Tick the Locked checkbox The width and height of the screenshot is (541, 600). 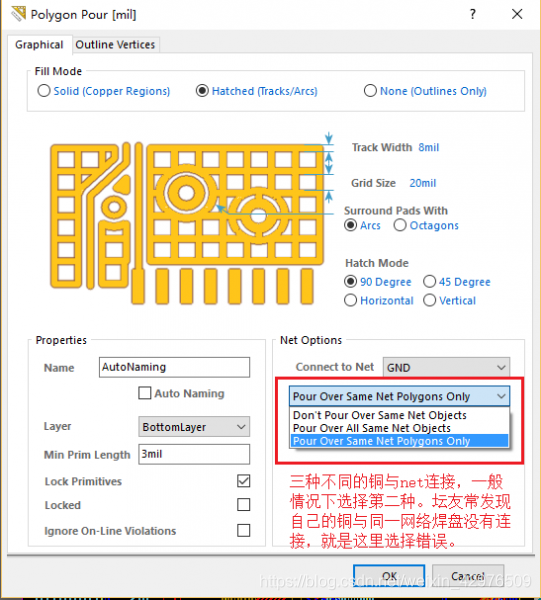[x=244, y=505]
